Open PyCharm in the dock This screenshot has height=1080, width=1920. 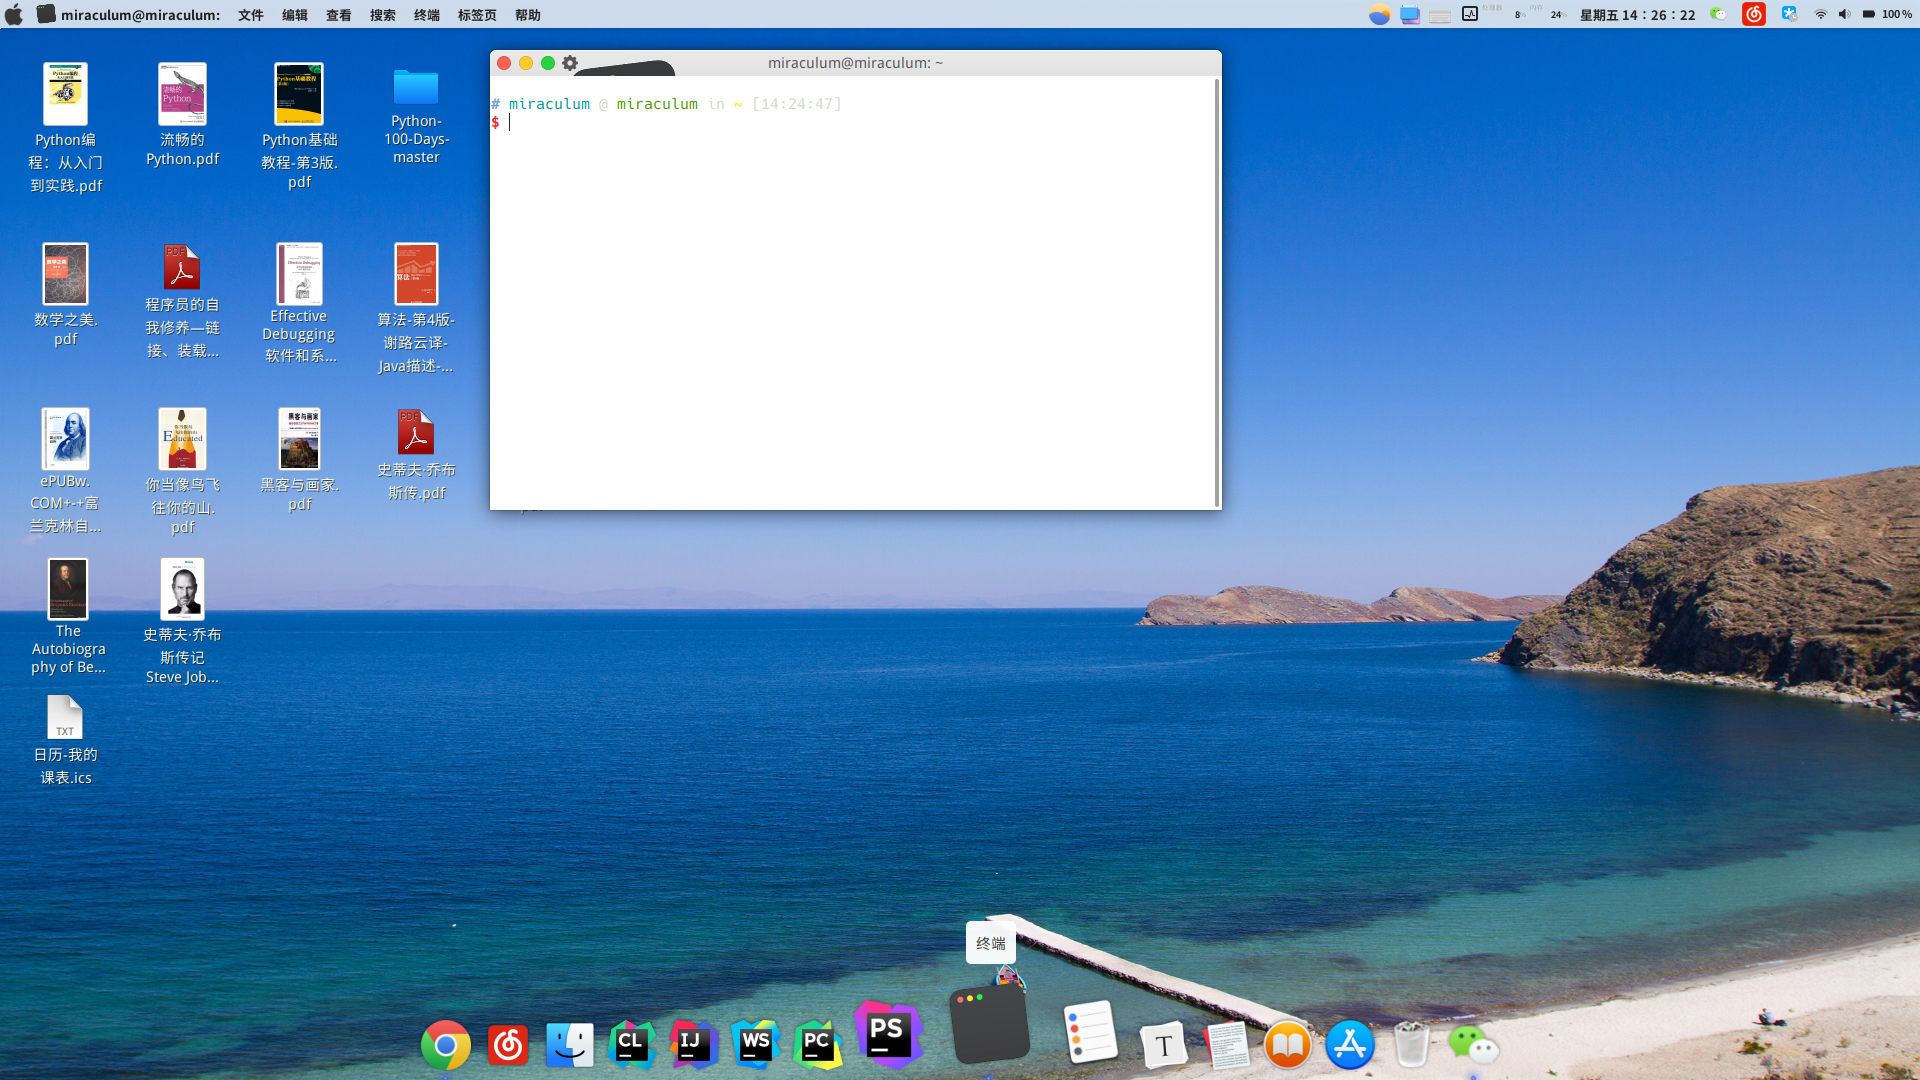tap(817, 1045)
